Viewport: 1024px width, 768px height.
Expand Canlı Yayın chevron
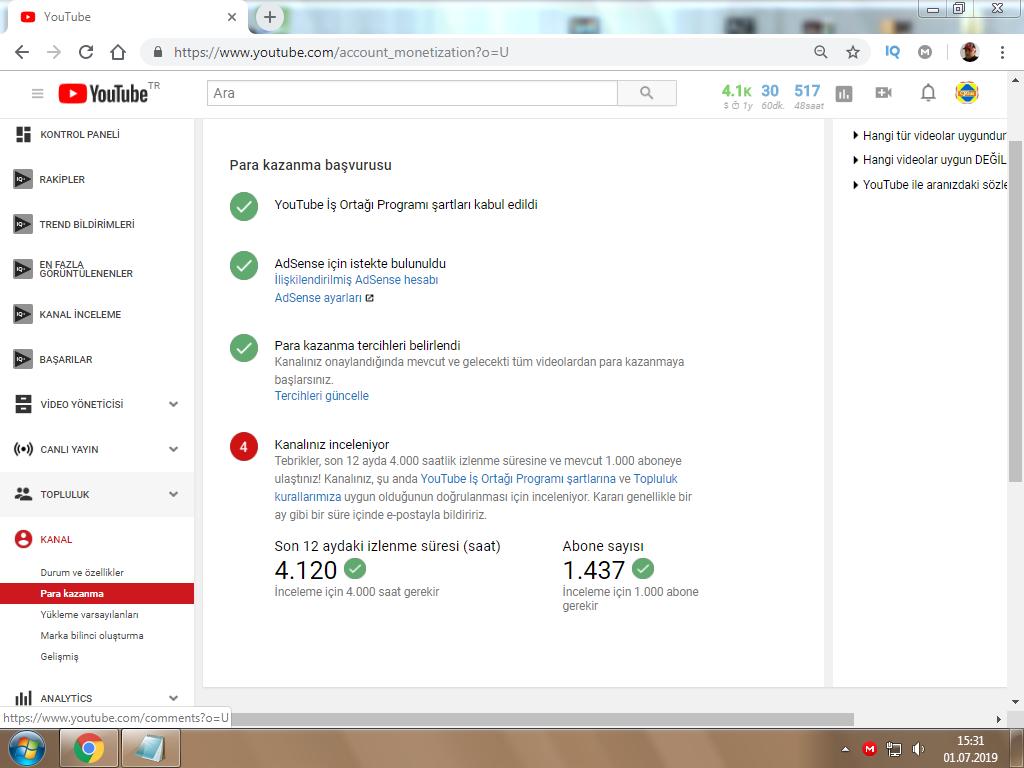173,449
